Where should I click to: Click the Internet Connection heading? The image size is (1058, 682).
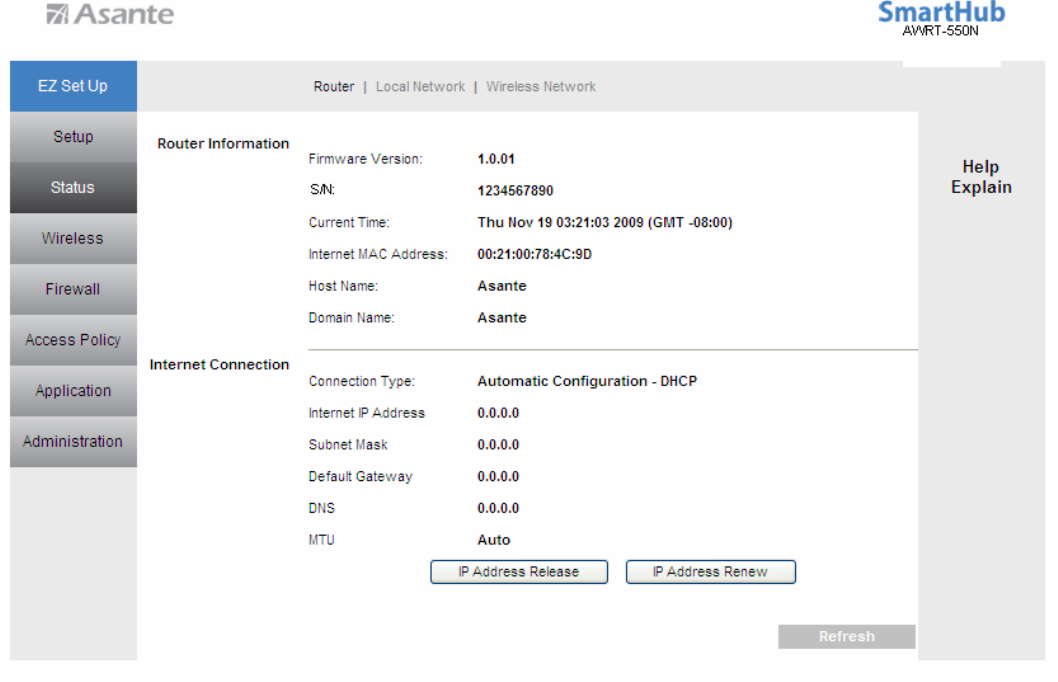click(219, 365)
